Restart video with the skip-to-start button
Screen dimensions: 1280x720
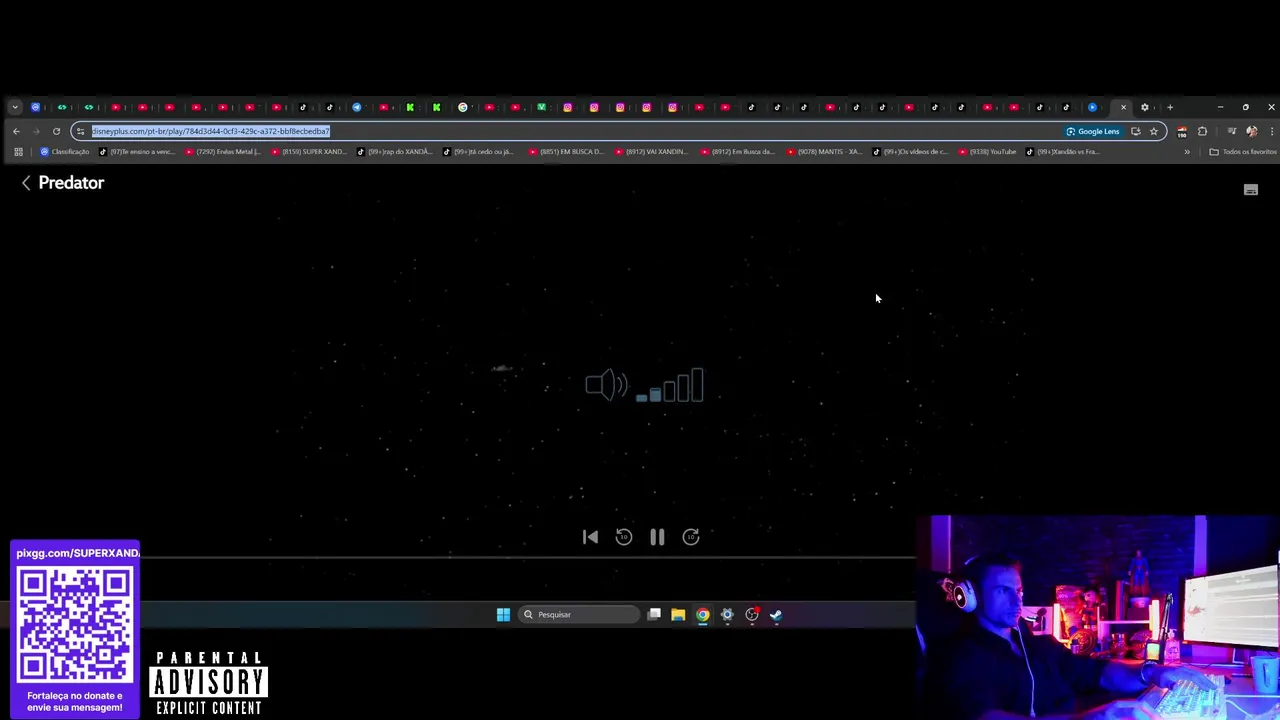590,537
